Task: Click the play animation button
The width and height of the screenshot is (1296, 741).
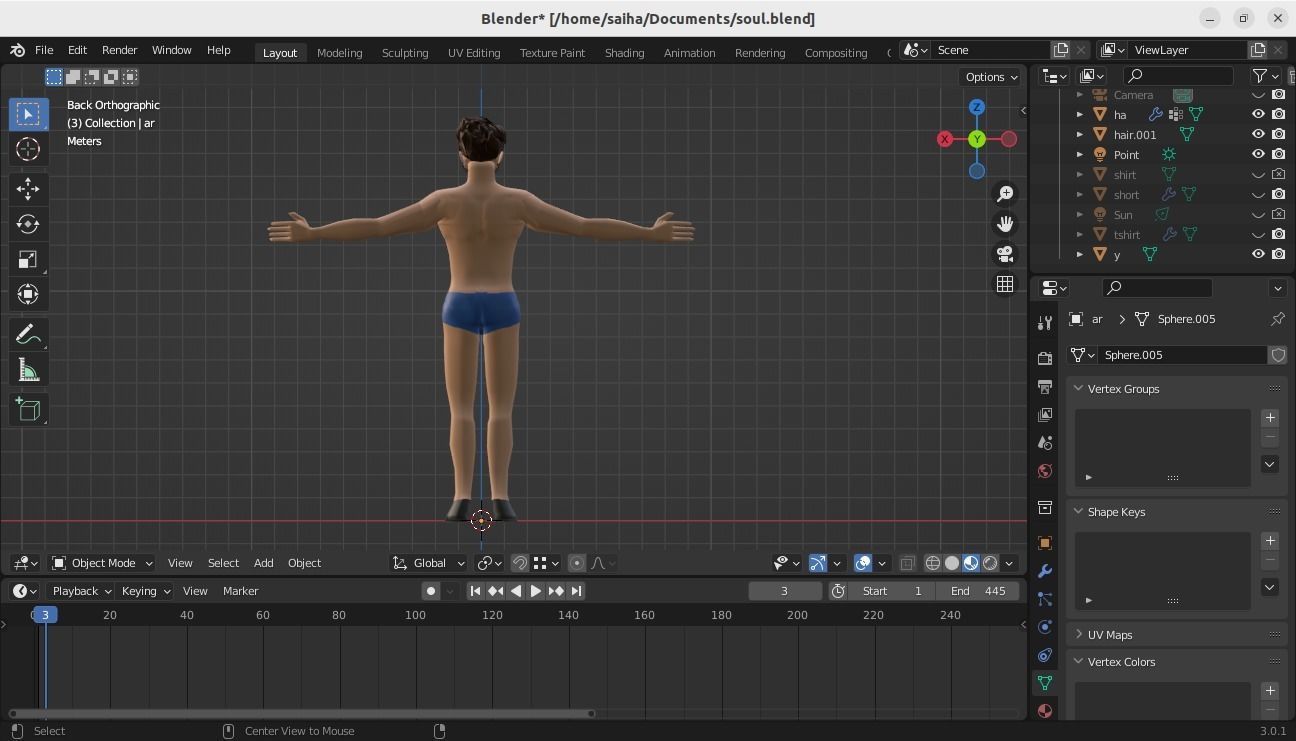Action: [x=535, y=591]
